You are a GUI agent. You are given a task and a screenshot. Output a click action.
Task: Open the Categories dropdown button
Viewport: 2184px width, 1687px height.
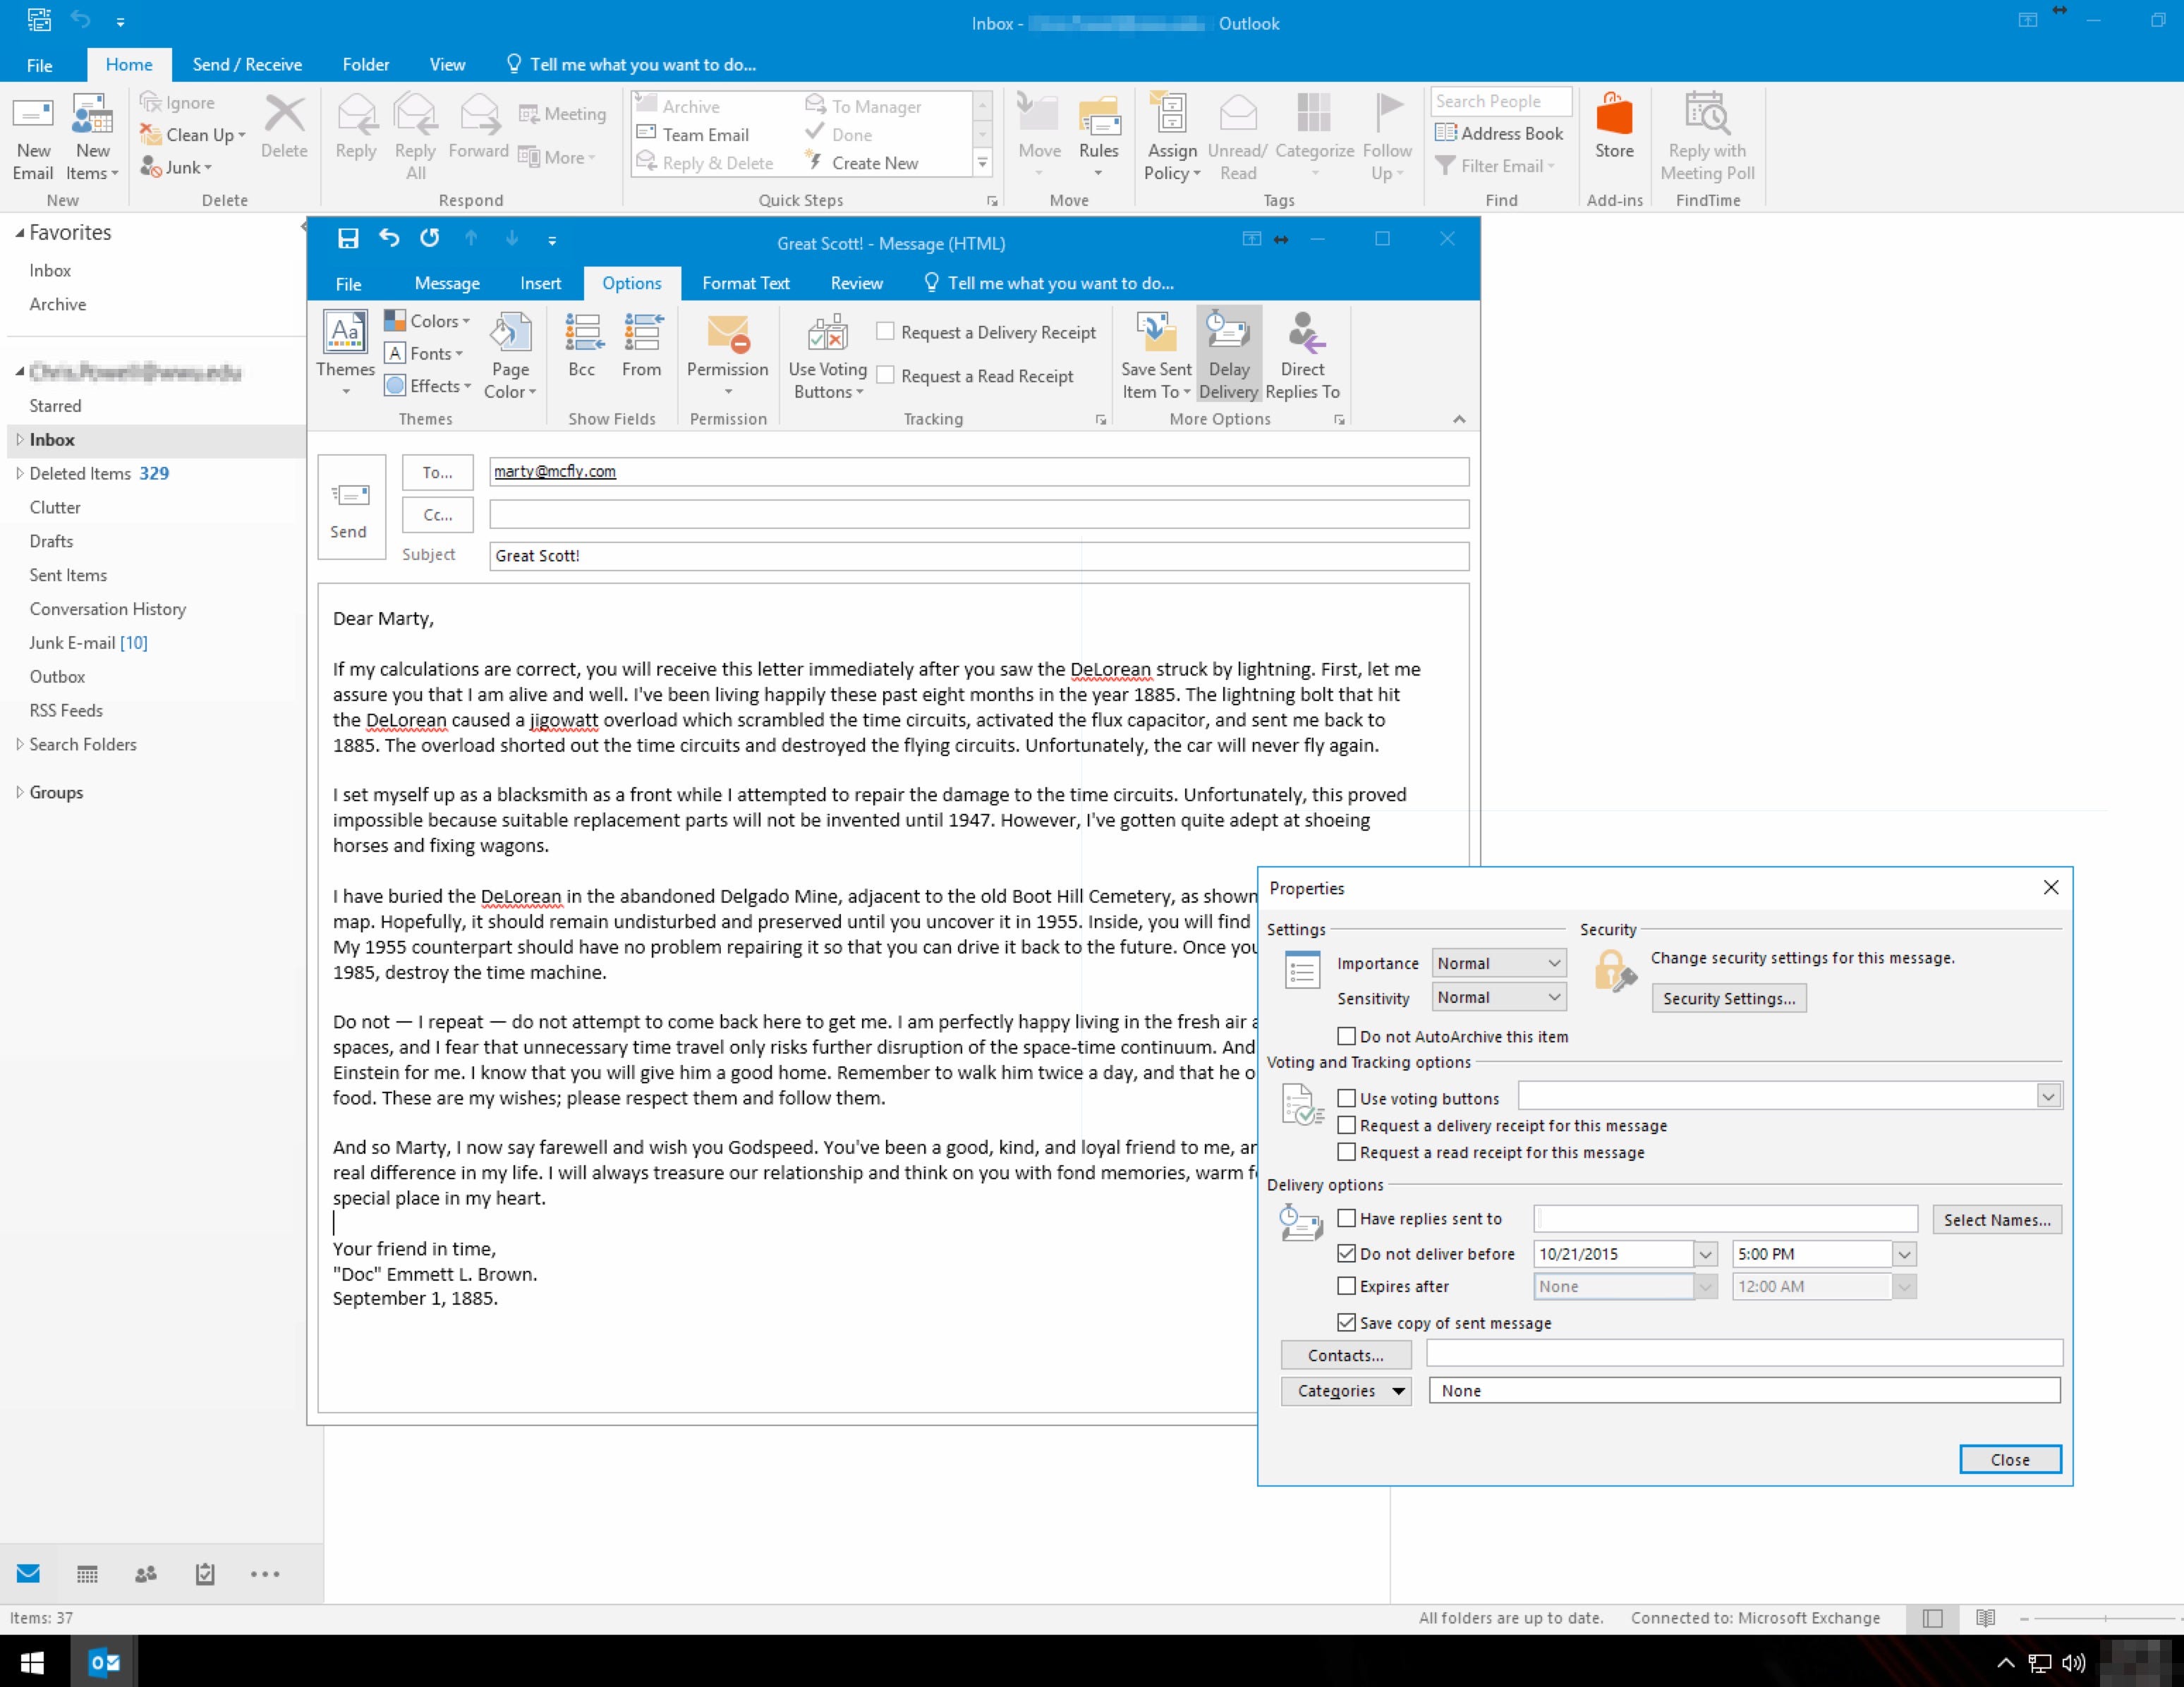point(1346,1391)
